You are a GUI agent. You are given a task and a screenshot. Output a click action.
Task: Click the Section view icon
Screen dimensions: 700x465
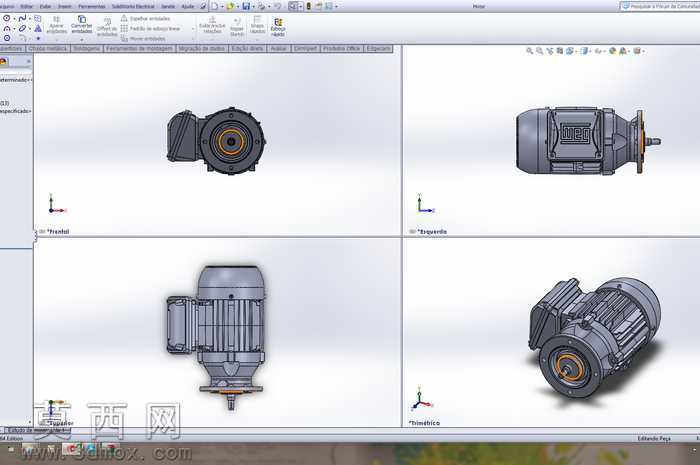click(560, 51)
